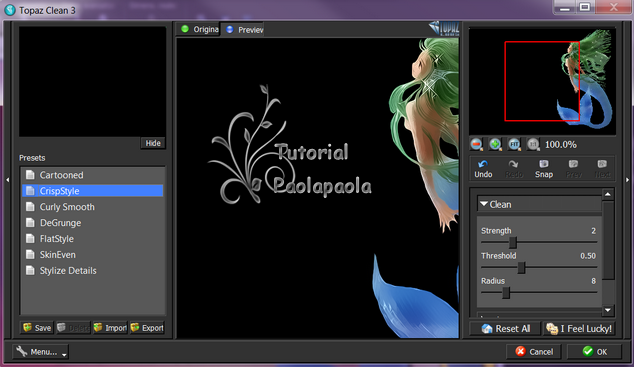634x367 pixels.
Task: Cancel the Topaz Clean dialog
Action: click(x=534, y=352)
